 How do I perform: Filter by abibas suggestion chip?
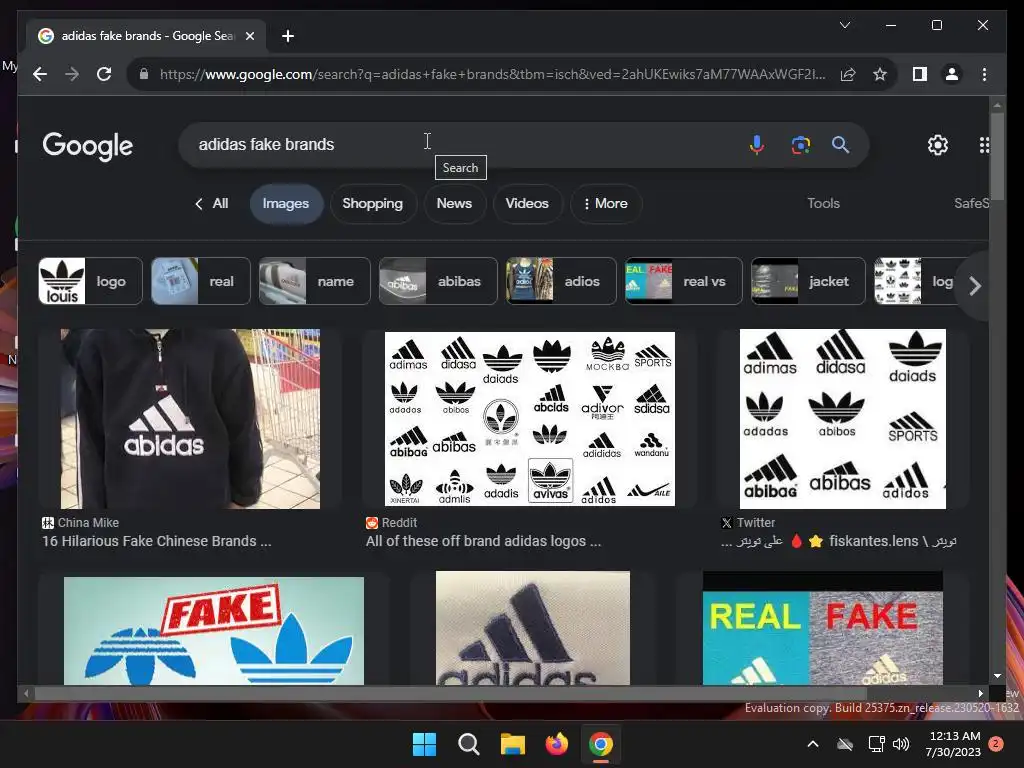click(438, 281)
